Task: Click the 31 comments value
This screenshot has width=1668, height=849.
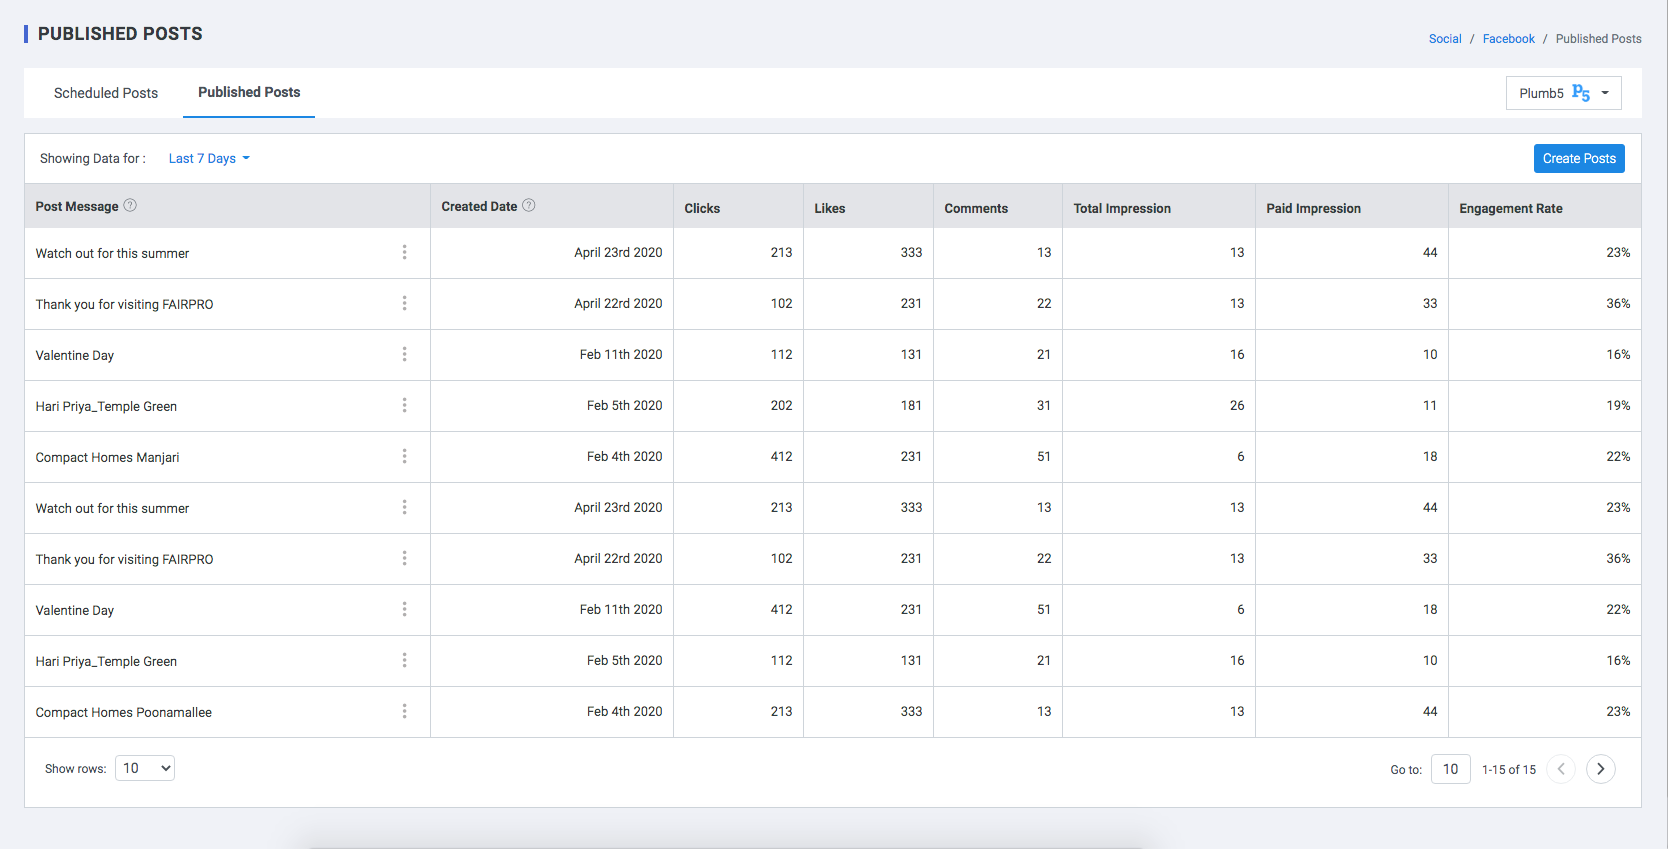Action: [1043, 405]
